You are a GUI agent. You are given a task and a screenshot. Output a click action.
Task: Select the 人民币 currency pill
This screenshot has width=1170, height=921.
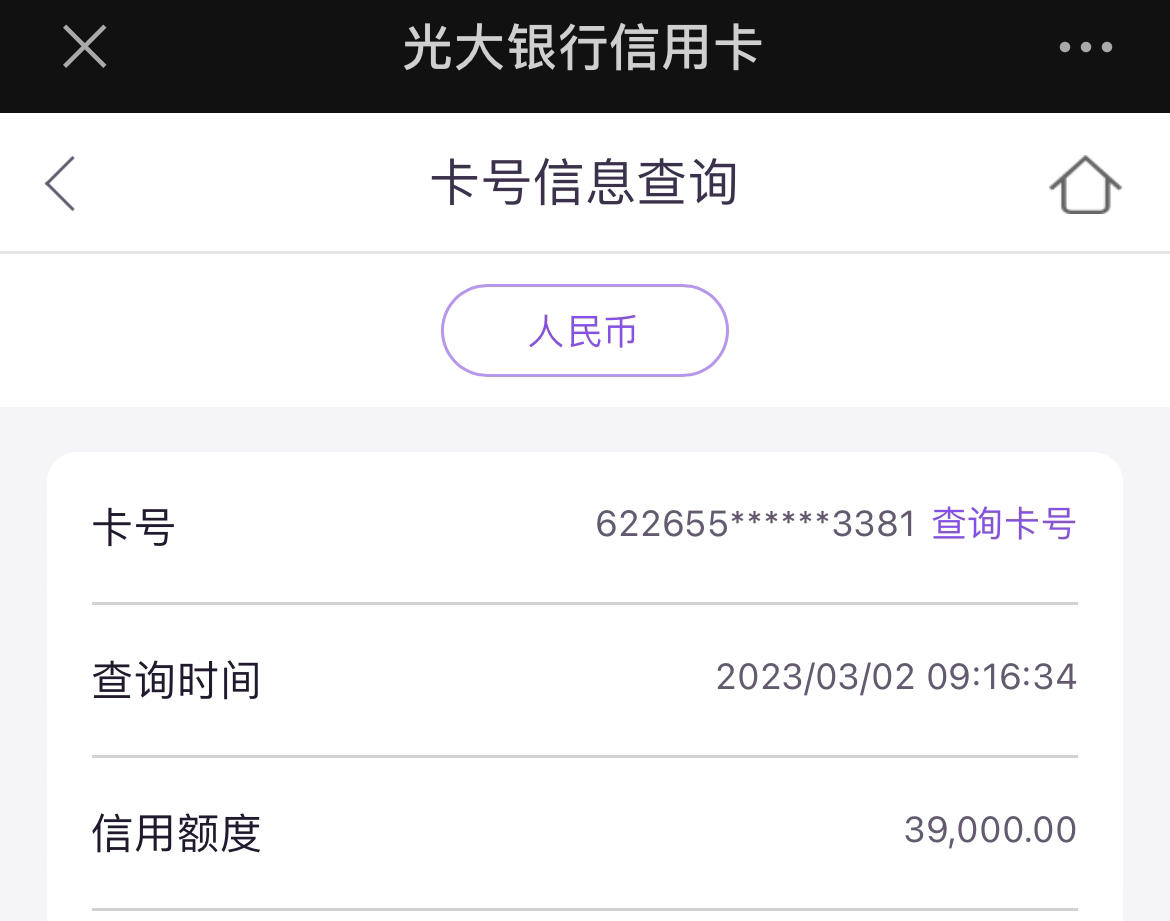point(584,331)
